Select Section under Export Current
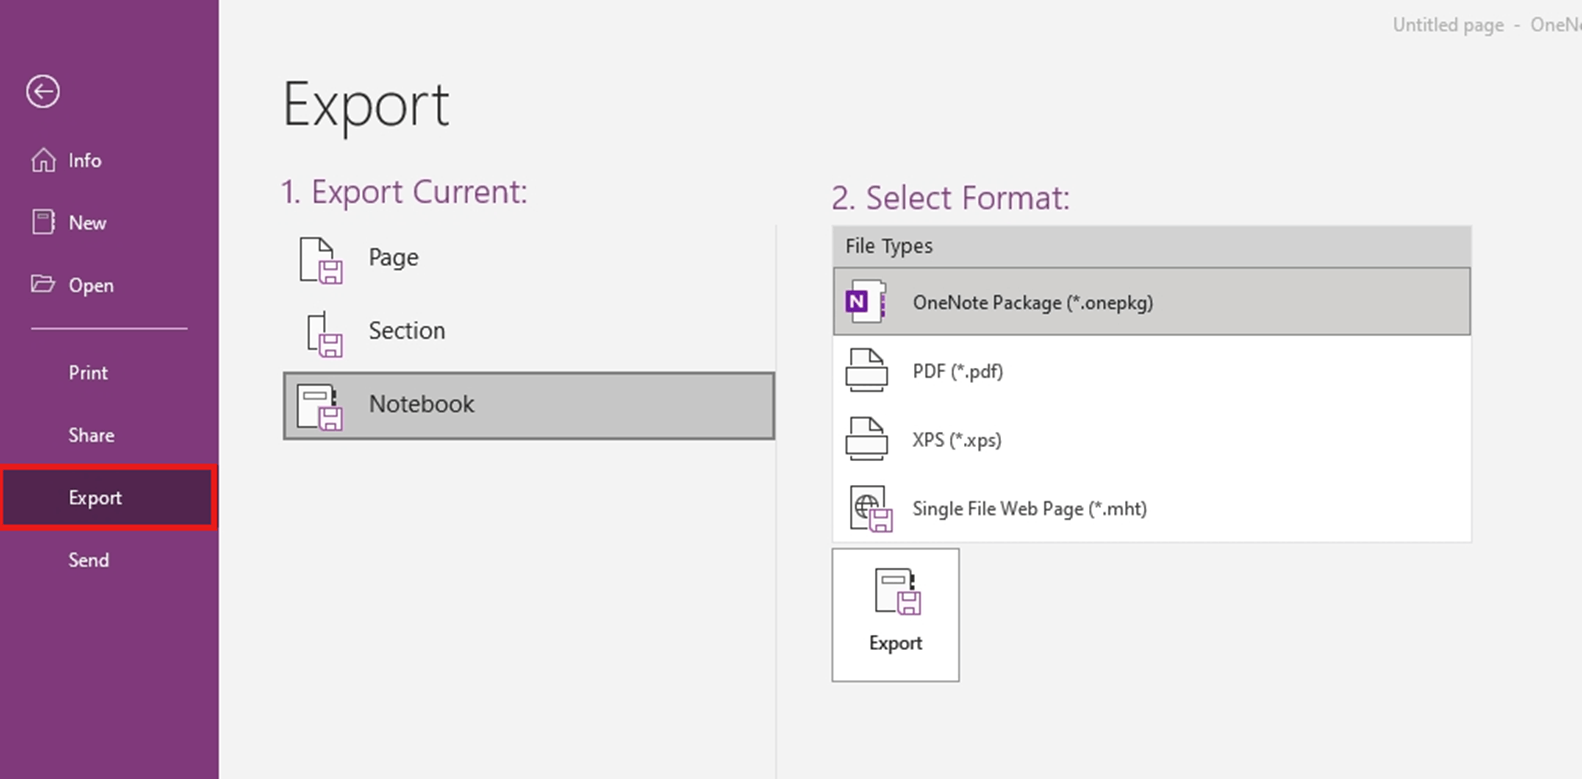 (406, 331)
